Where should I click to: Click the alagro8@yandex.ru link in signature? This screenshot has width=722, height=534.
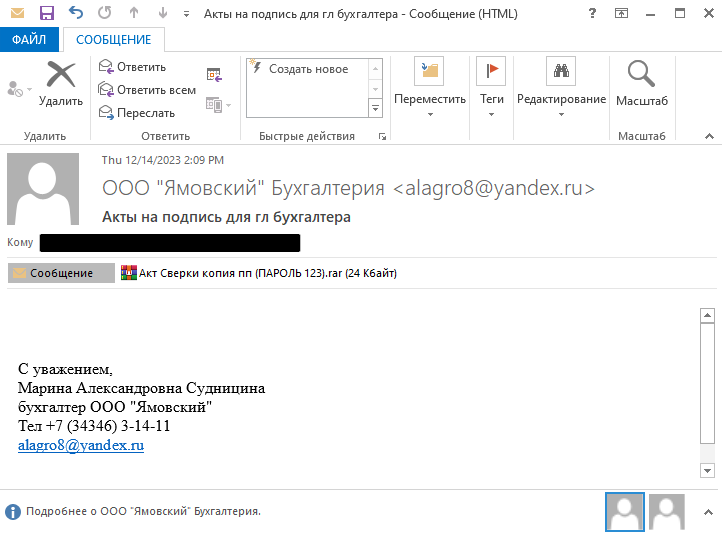click(x=81, y=445)
